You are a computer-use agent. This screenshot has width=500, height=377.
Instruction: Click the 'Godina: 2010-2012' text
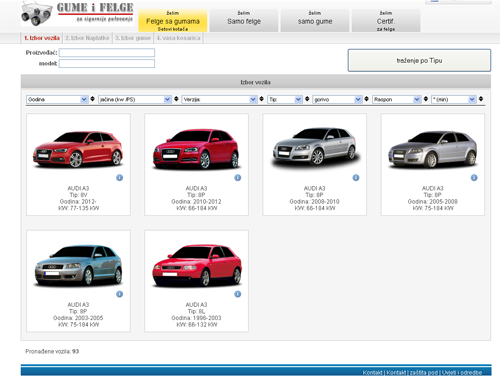coord(196,202)
